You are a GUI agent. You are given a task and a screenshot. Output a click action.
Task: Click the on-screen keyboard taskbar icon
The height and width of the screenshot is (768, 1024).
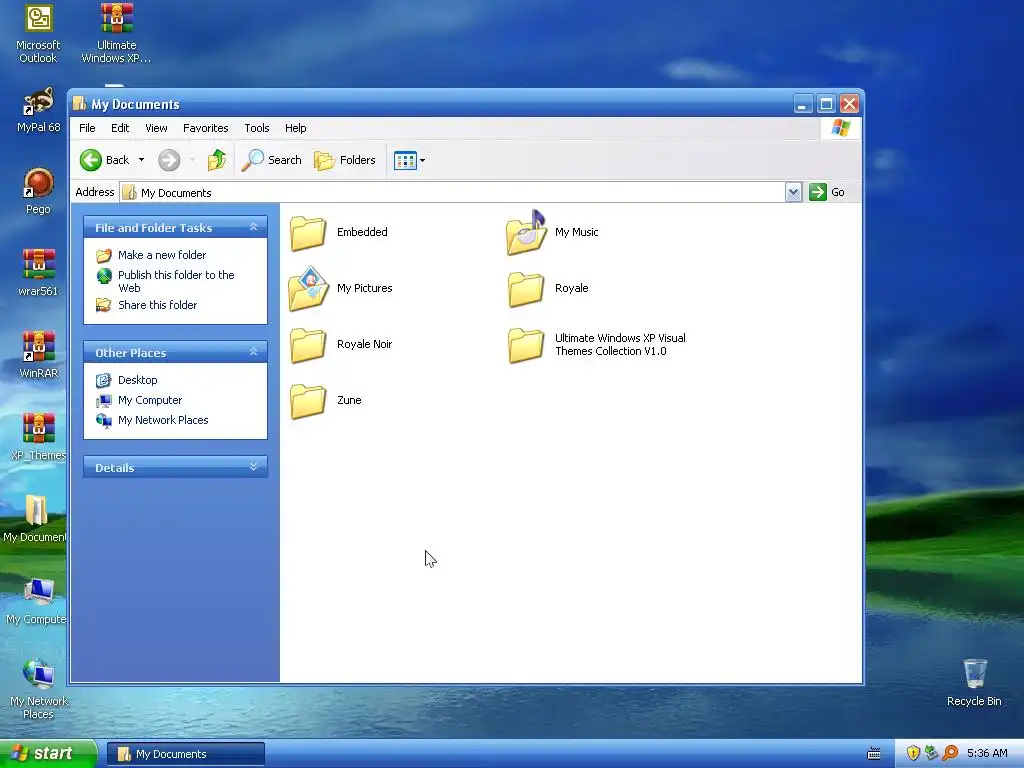[874, 754]
